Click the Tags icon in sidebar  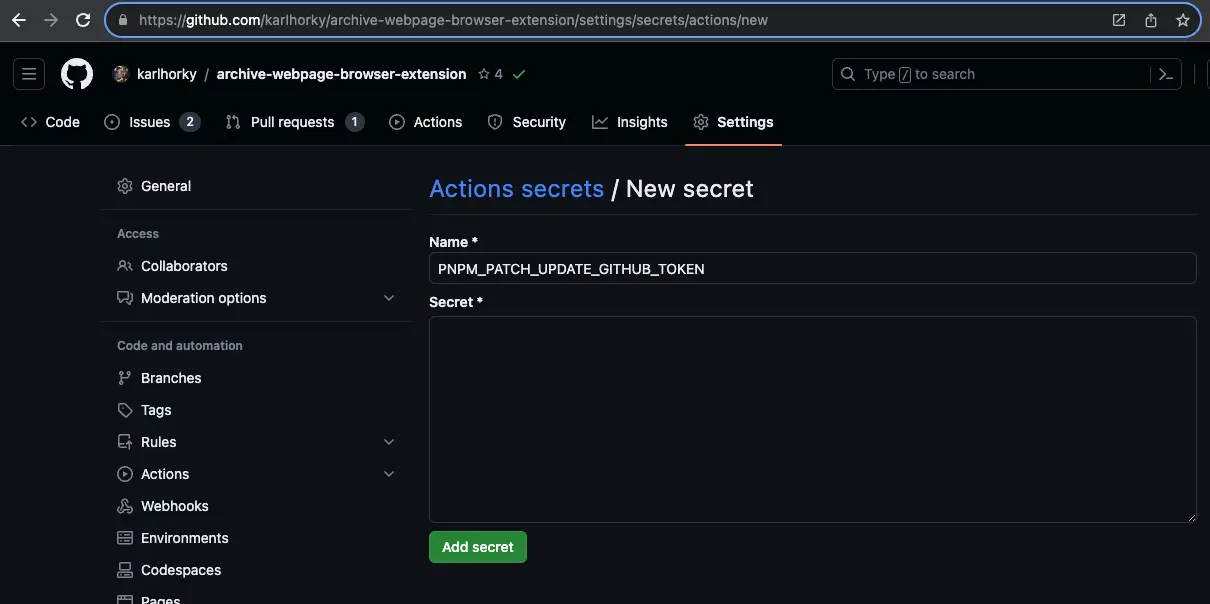[x=125, y=410]
